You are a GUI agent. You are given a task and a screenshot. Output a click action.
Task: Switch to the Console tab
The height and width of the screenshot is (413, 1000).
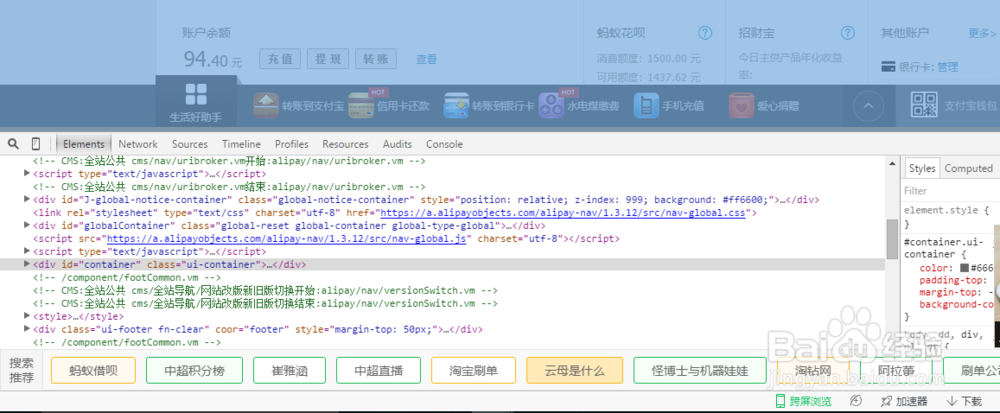[x=445, y=144]
